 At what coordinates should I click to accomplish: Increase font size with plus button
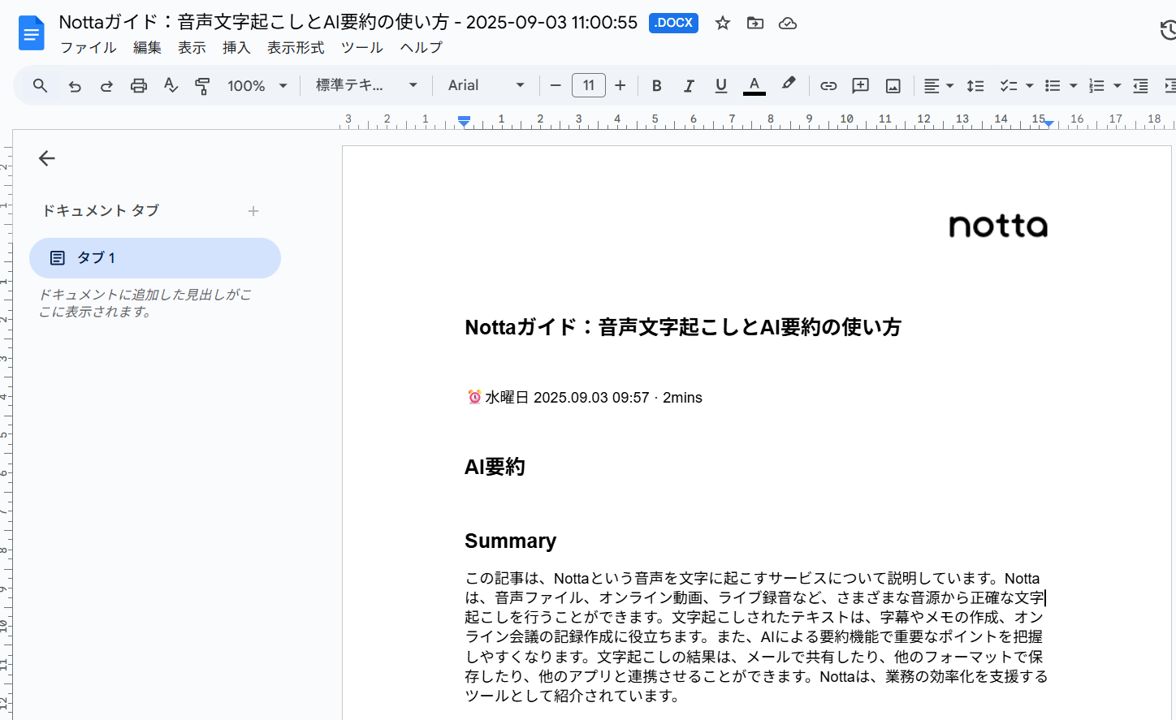coord(620,86)
